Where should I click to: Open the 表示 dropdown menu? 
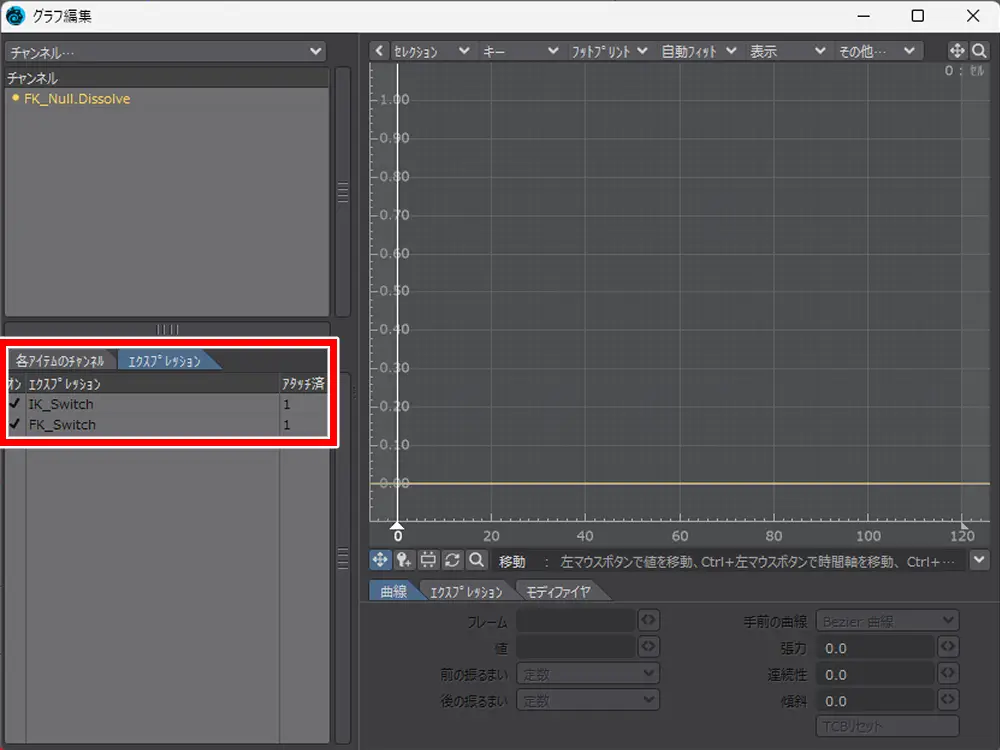787,51
